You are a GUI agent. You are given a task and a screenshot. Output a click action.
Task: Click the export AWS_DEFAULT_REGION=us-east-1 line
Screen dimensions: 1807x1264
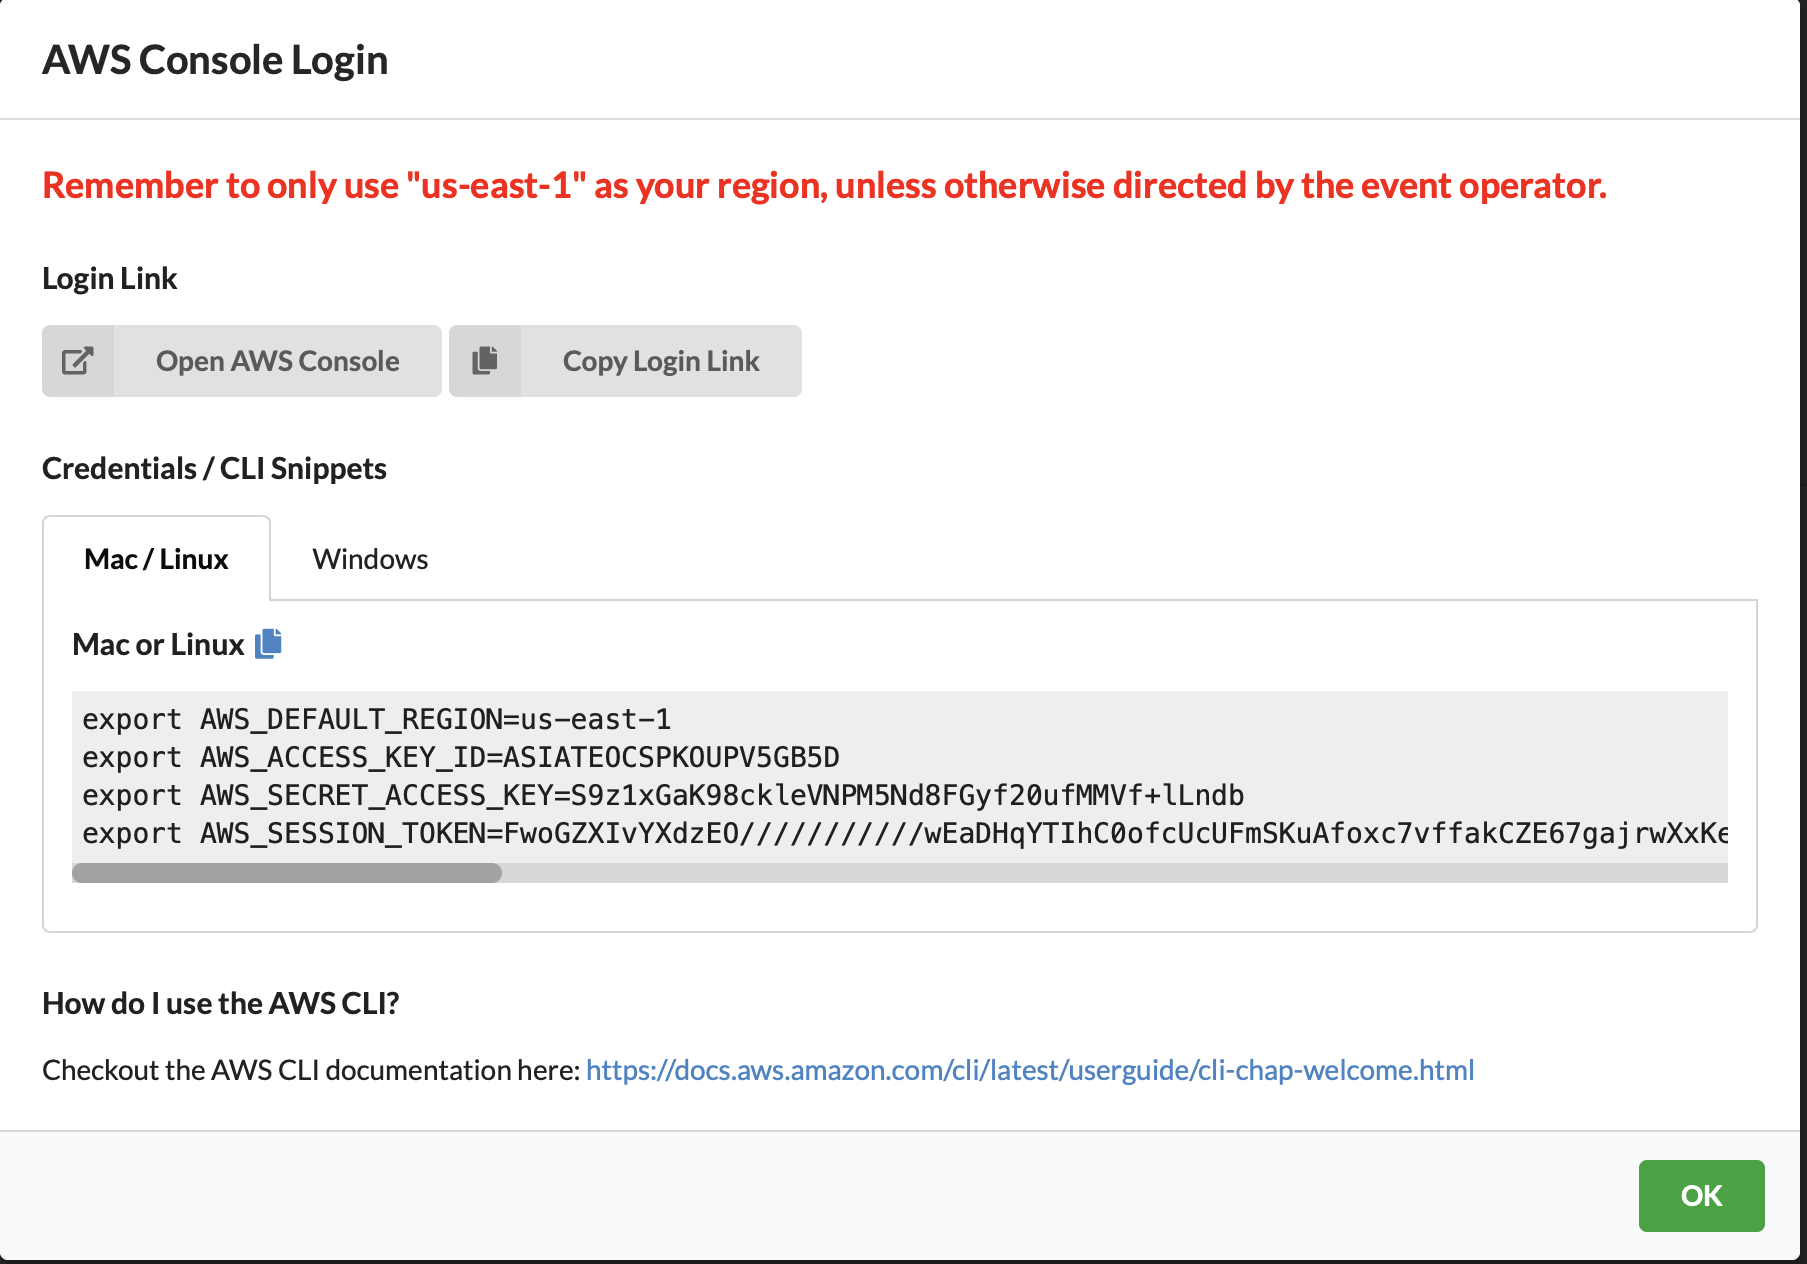point(377,719)
